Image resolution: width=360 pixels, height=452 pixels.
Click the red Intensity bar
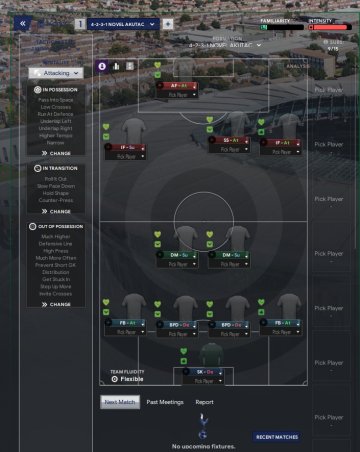coord(330,27)
